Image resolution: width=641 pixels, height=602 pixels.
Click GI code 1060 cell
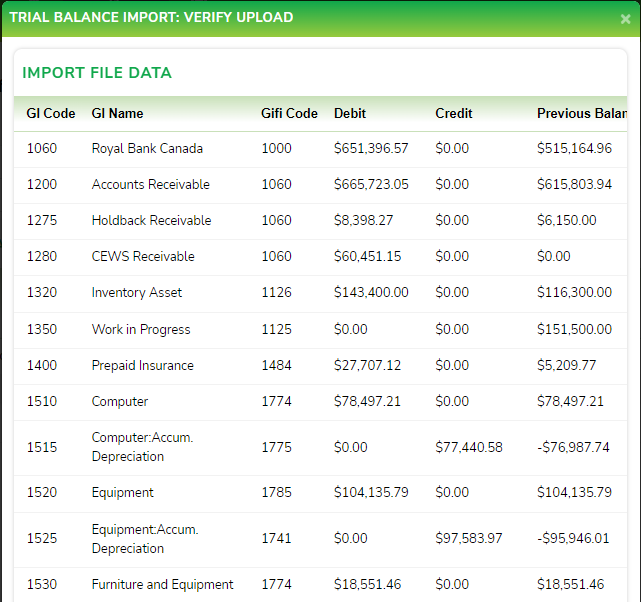tap(42, 148)
